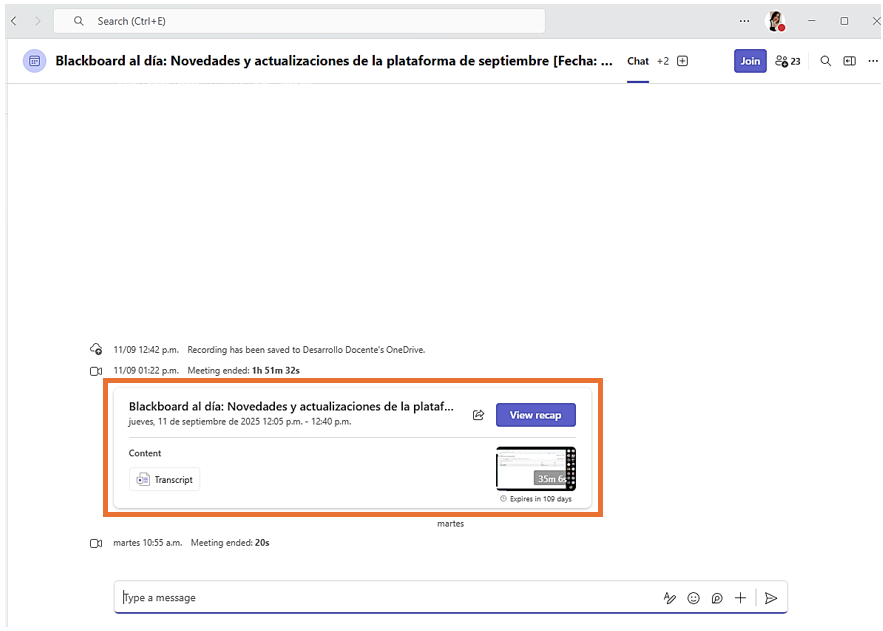Play the 35m recording thumbnail

[x=536, y=469]
